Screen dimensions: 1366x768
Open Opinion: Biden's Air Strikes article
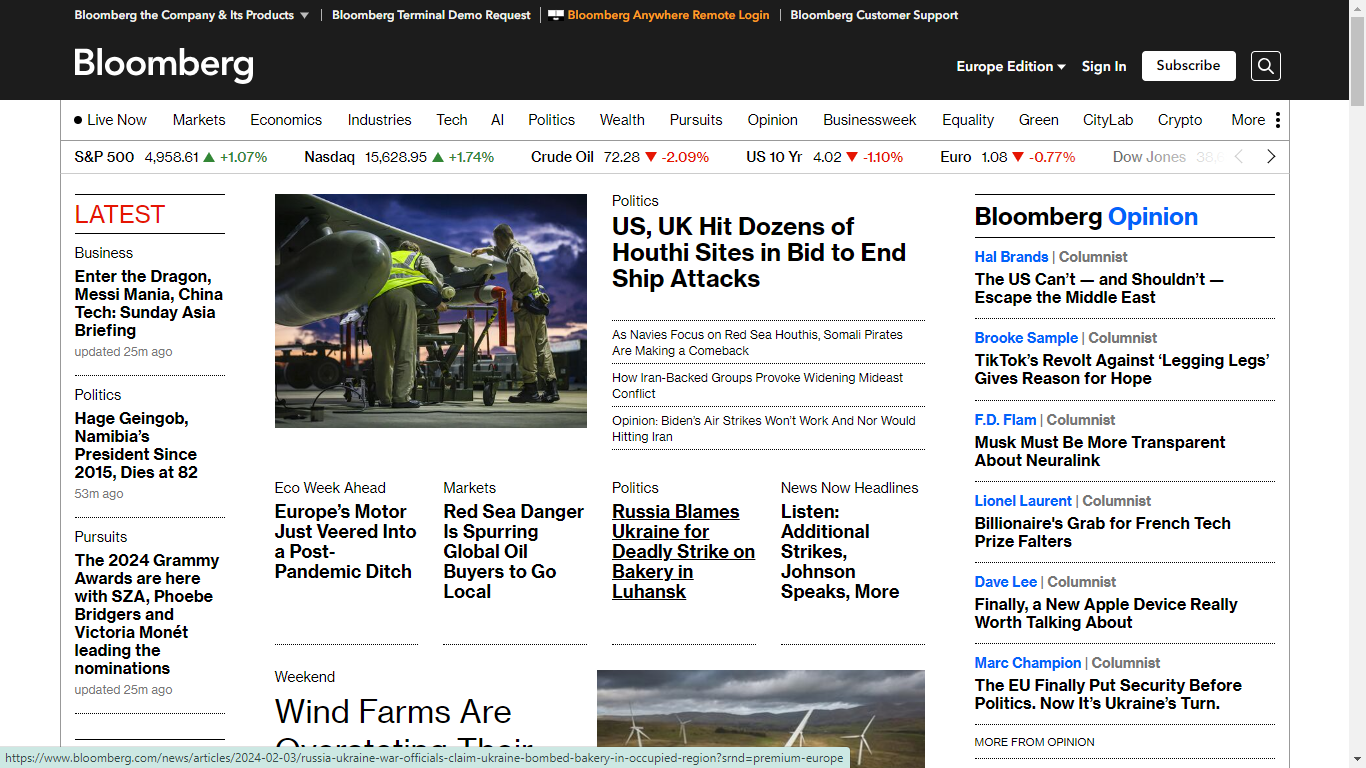point(763,429)
